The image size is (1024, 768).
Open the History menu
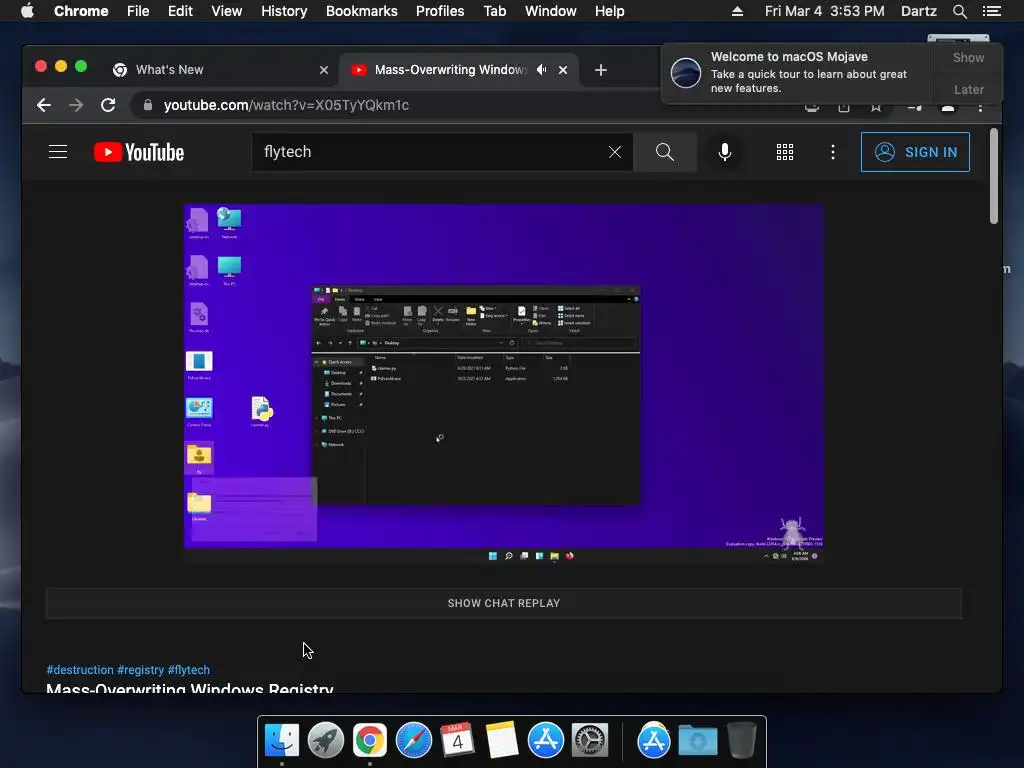tap(284, 11)
